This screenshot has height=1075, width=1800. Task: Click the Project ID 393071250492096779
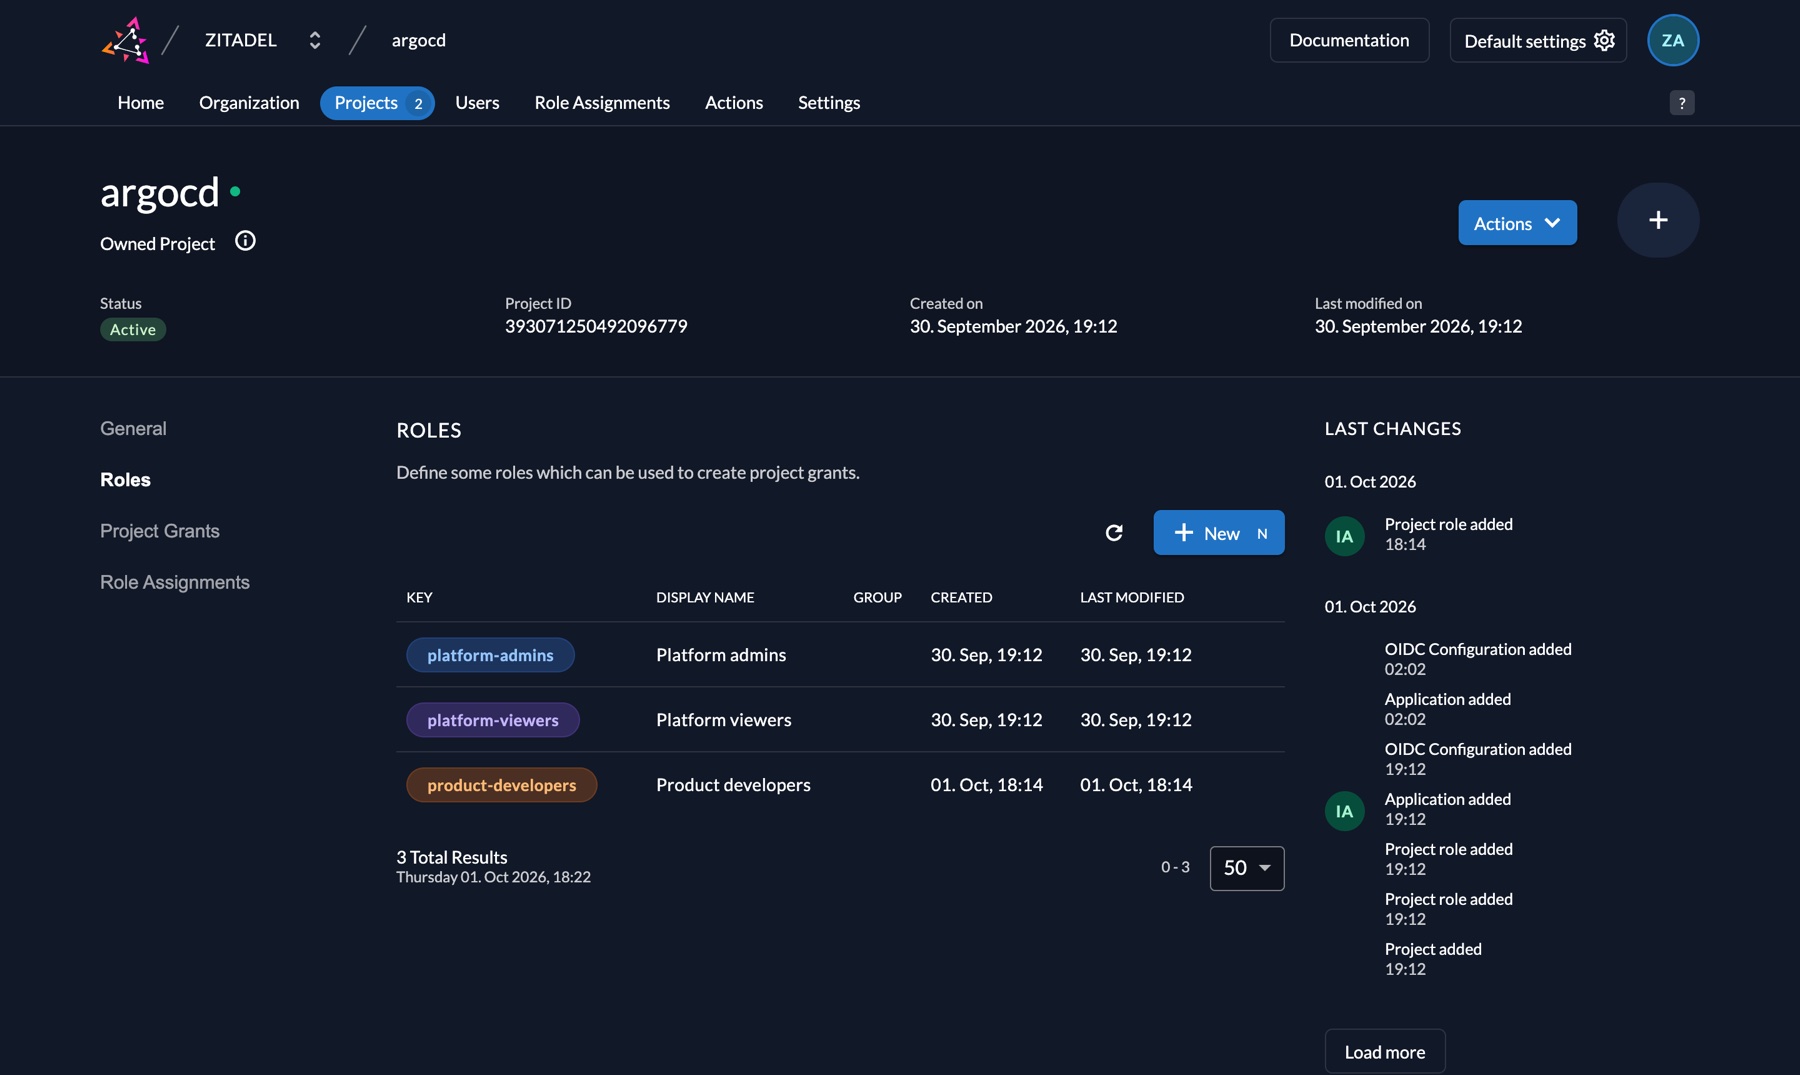pyautogui.click(x=596, y=326)
